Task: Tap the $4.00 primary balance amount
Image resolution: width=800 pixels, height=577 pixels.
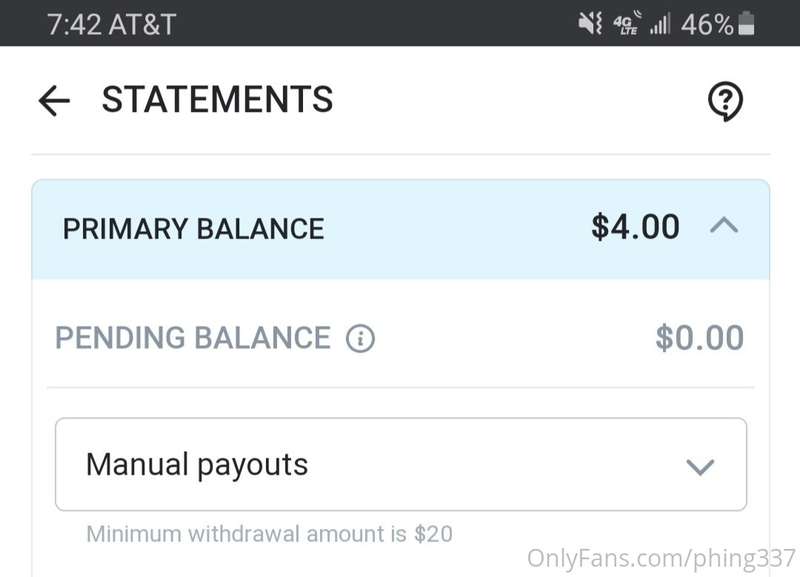Action: coord(635,227)
